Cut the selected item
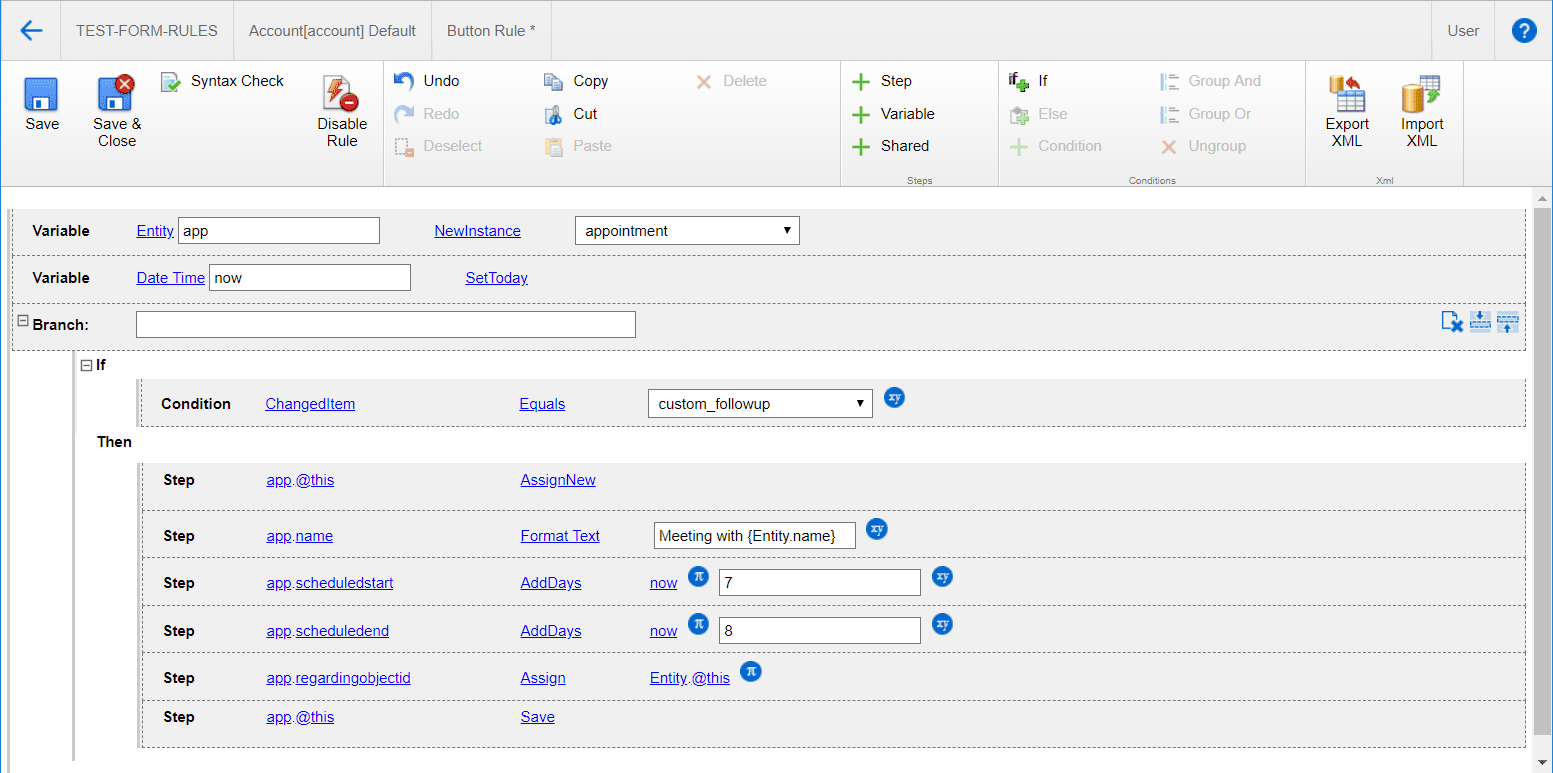Image resolution: width=1553 pixels, height=773 pixels. 570,114
